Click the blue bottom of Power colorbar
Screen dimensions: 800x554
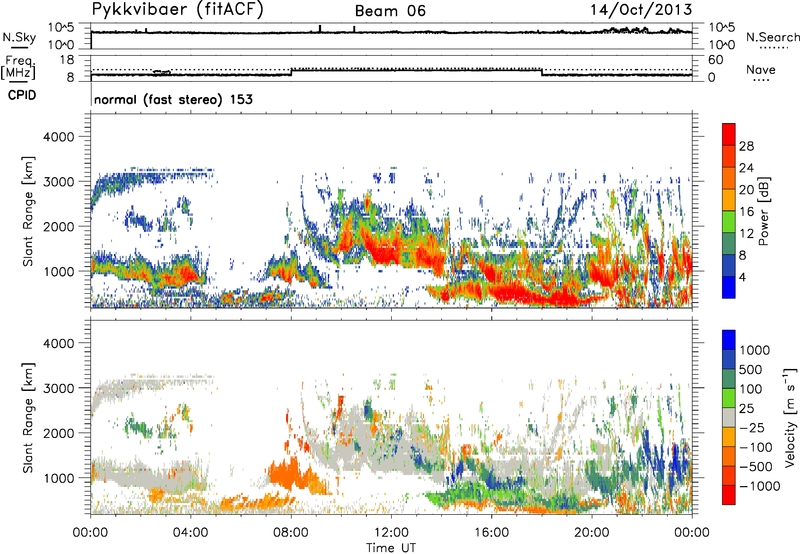tap(729, 287)
